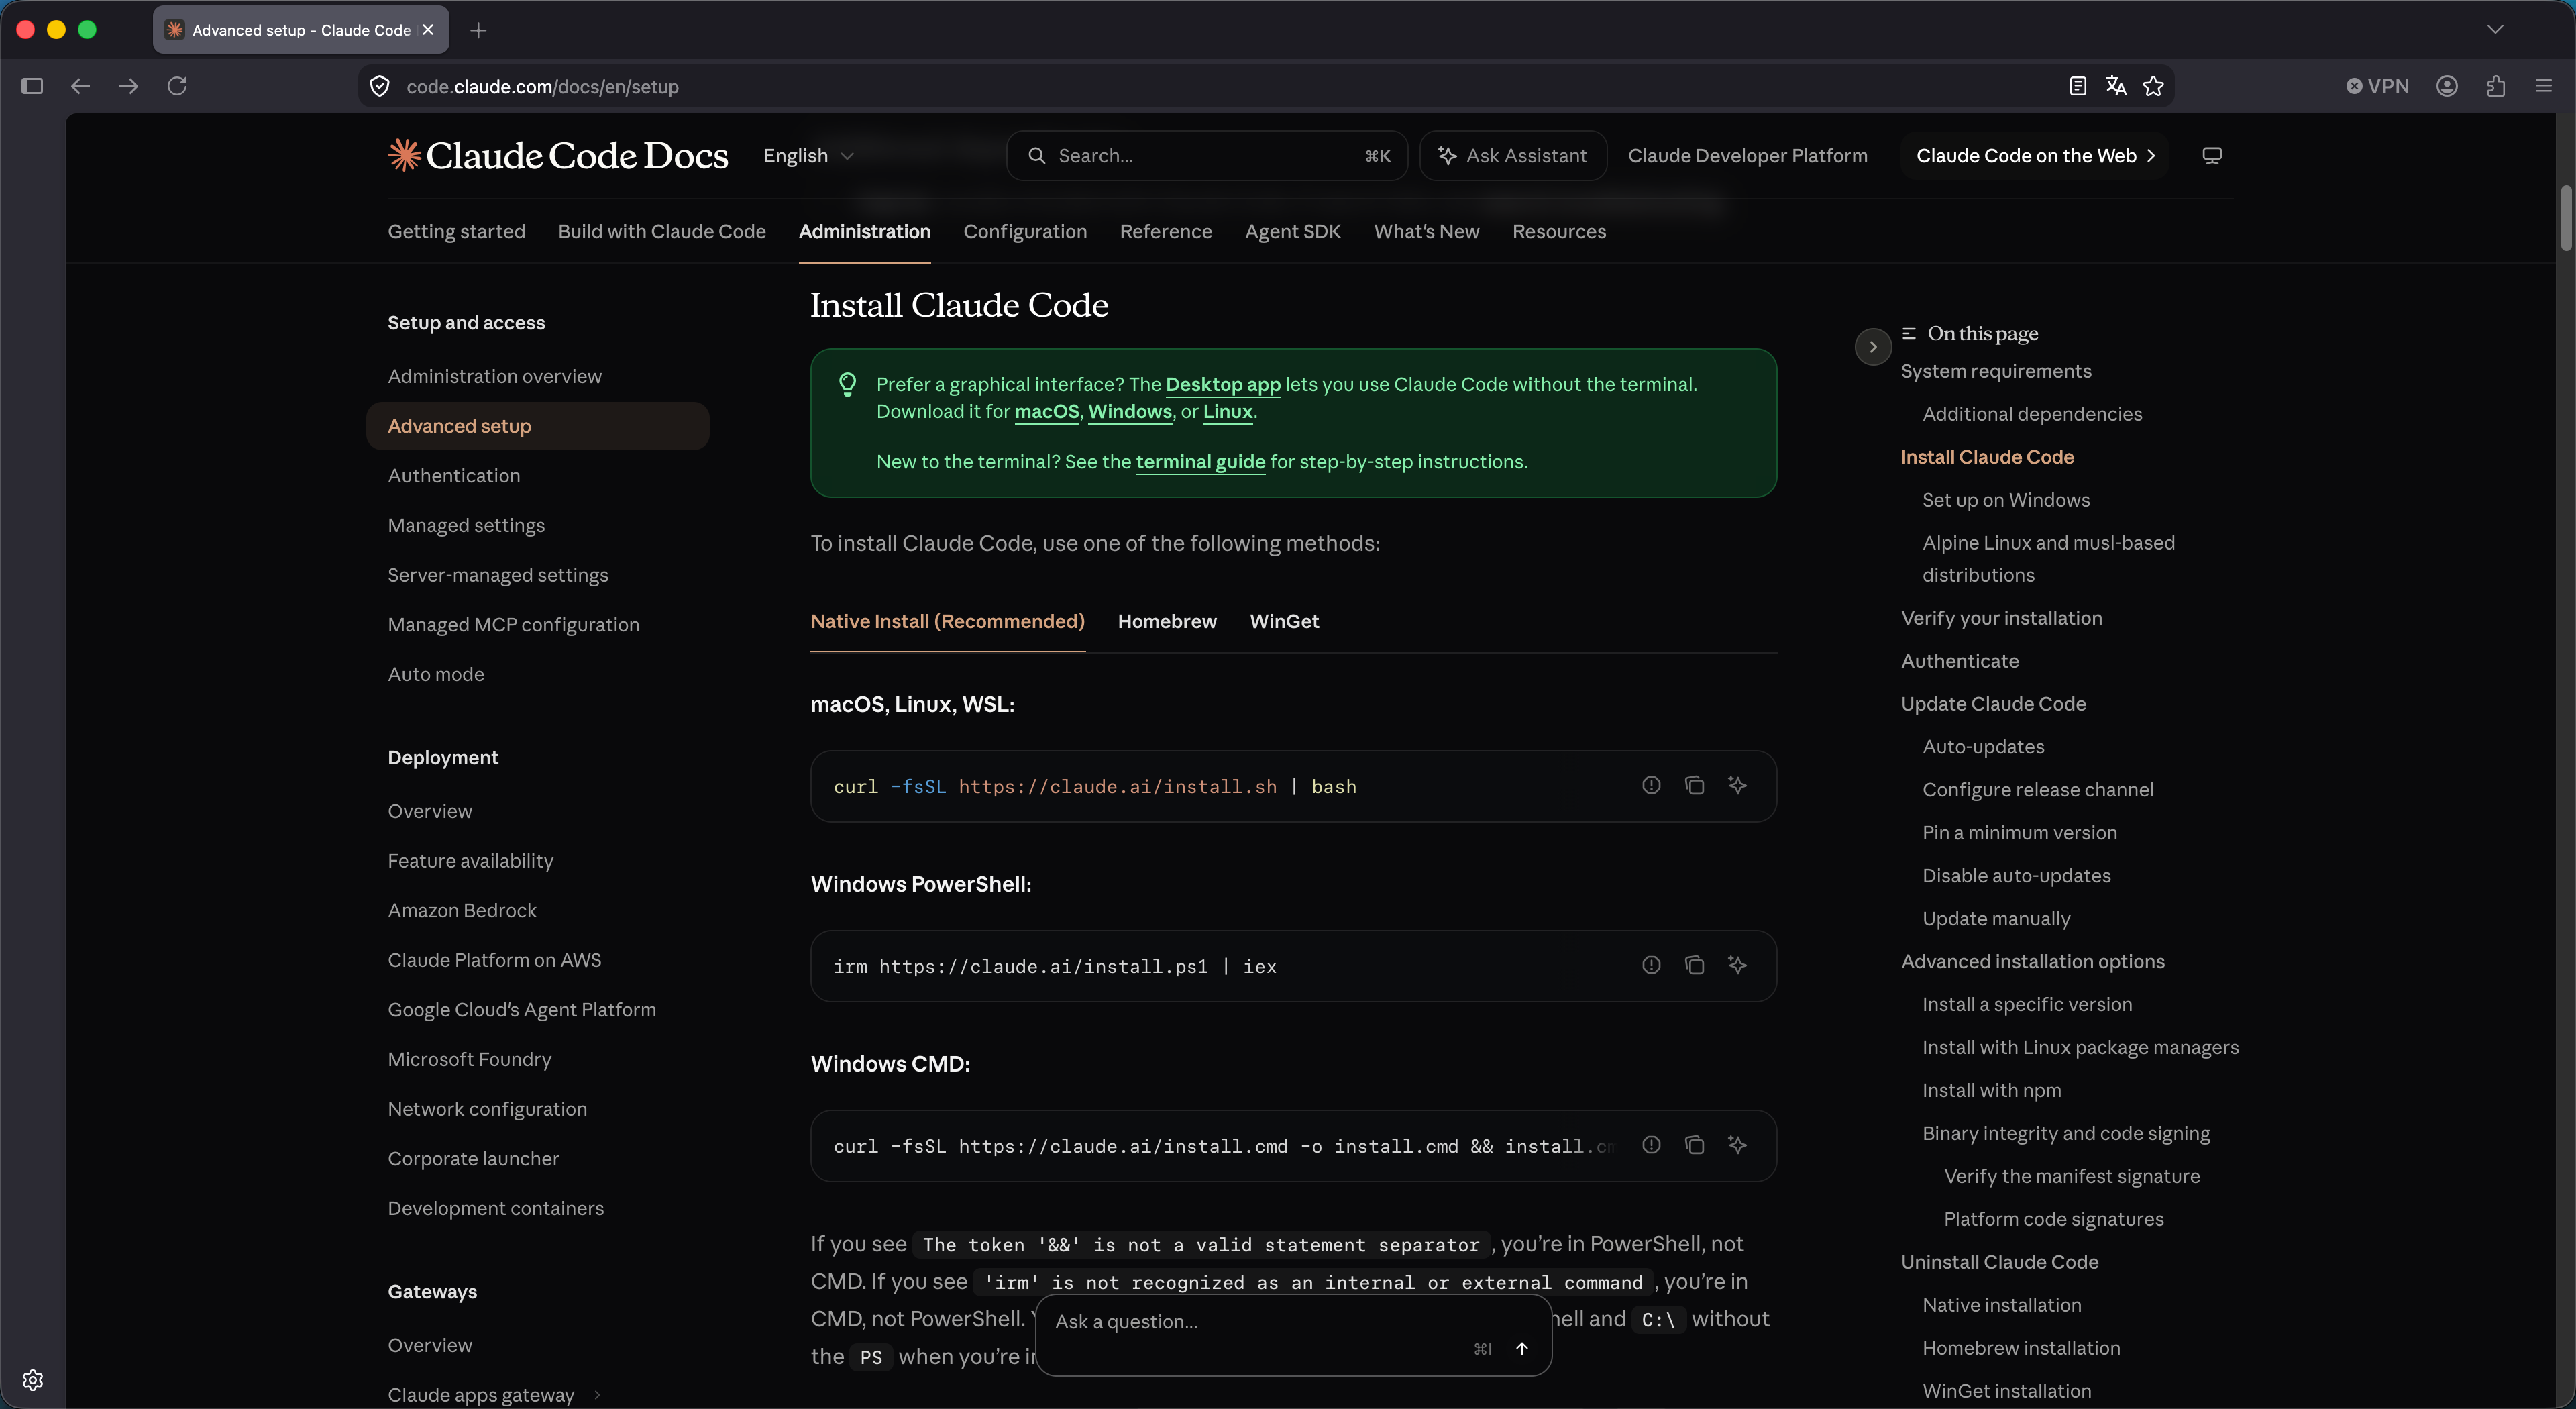Reload the browser page
Viewport: 2576px width, 1409px height.
(177, 86)
